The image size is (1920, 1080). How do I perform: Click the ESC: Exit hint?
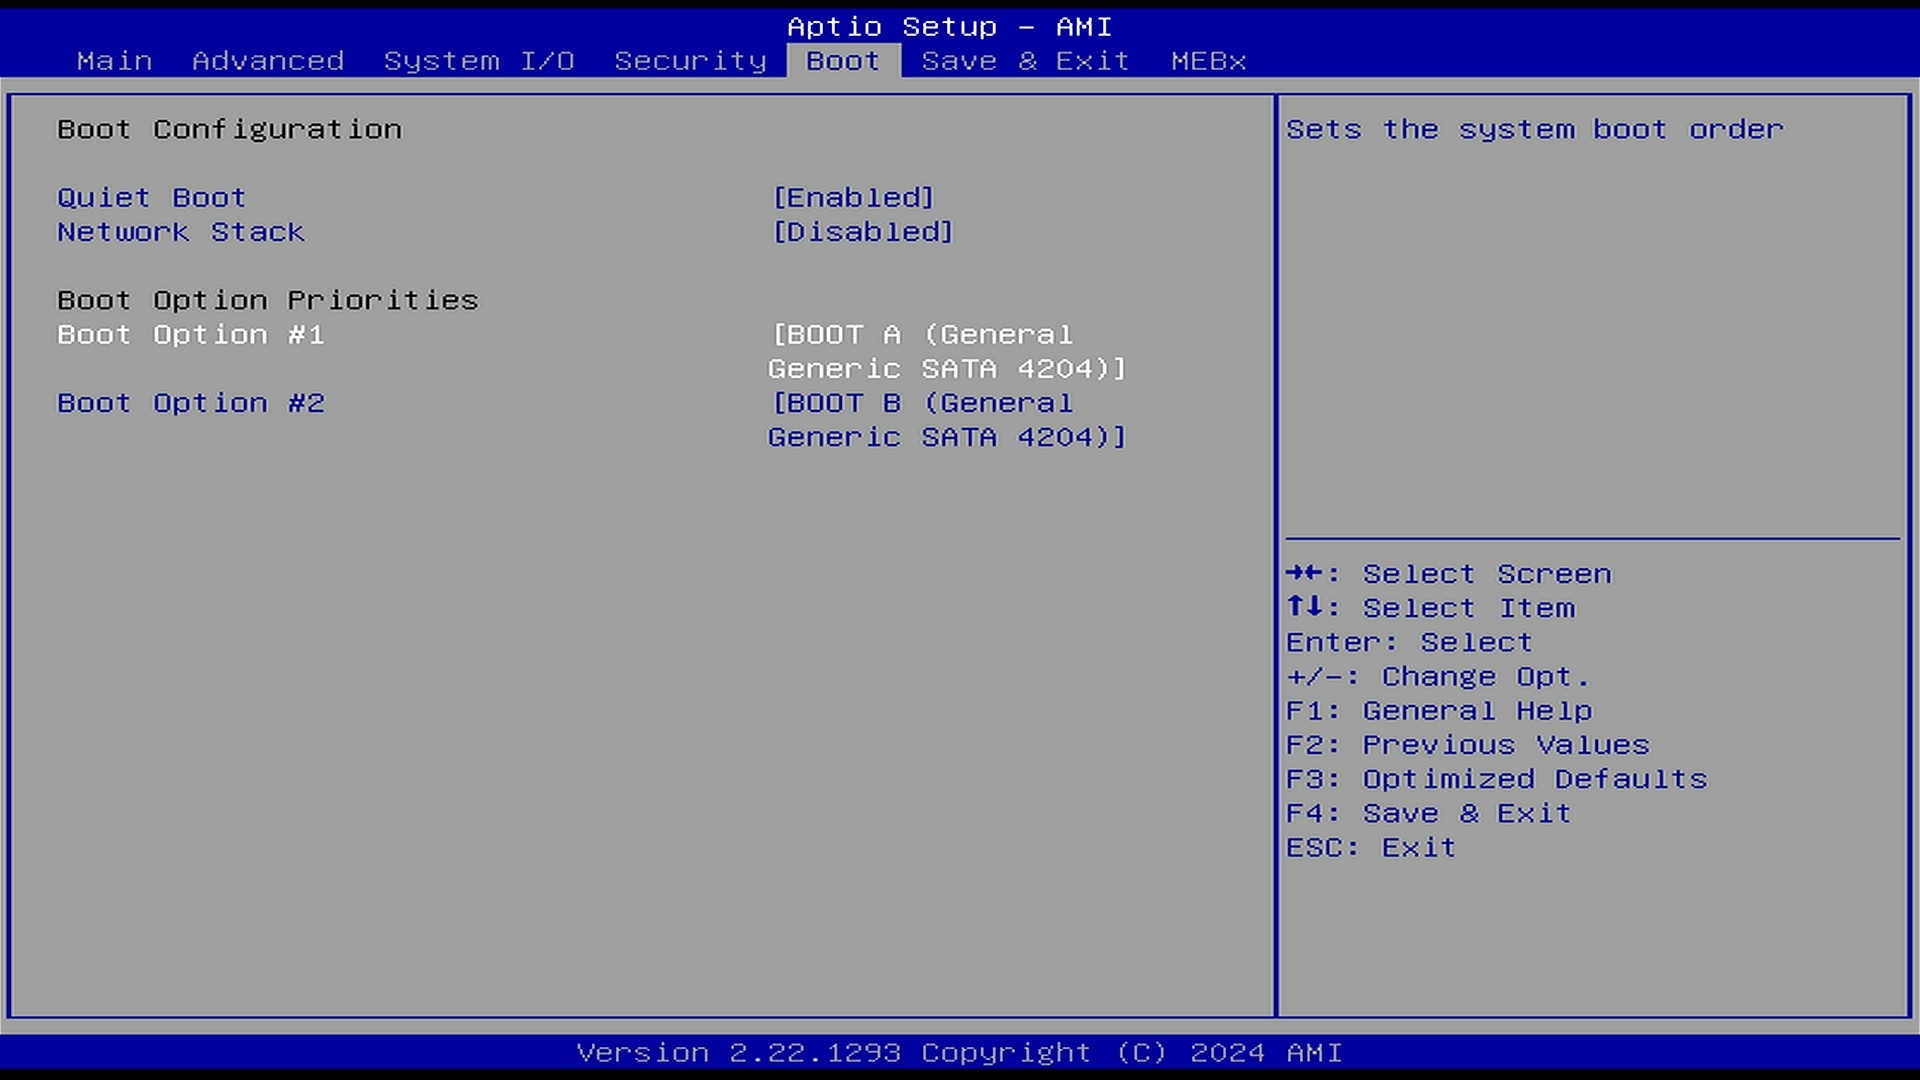pos(1370,848)
